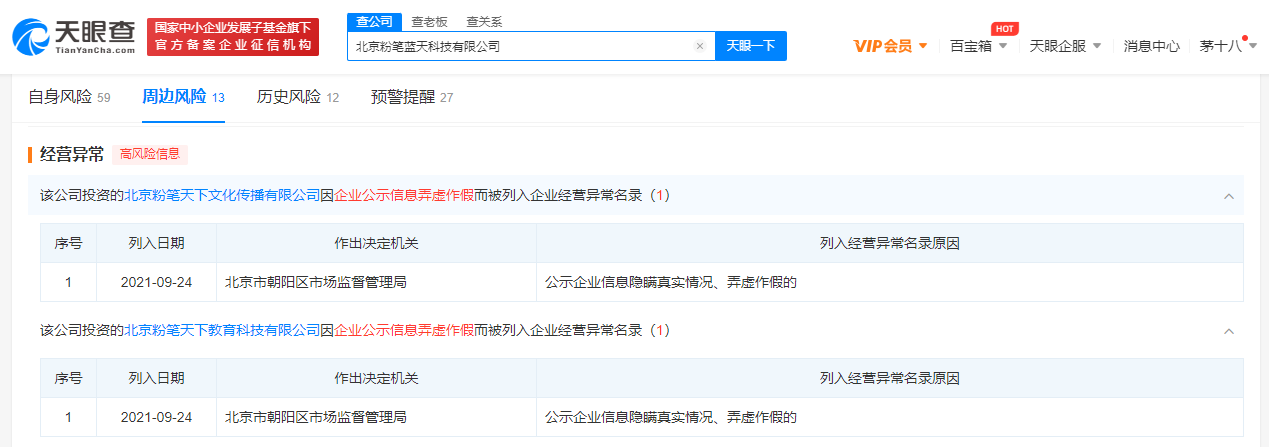Screen dimensions: 1269x447
Task: Collapse the 文化传播有限公司 abnormal record section
Action: [x=1229, y=197]
